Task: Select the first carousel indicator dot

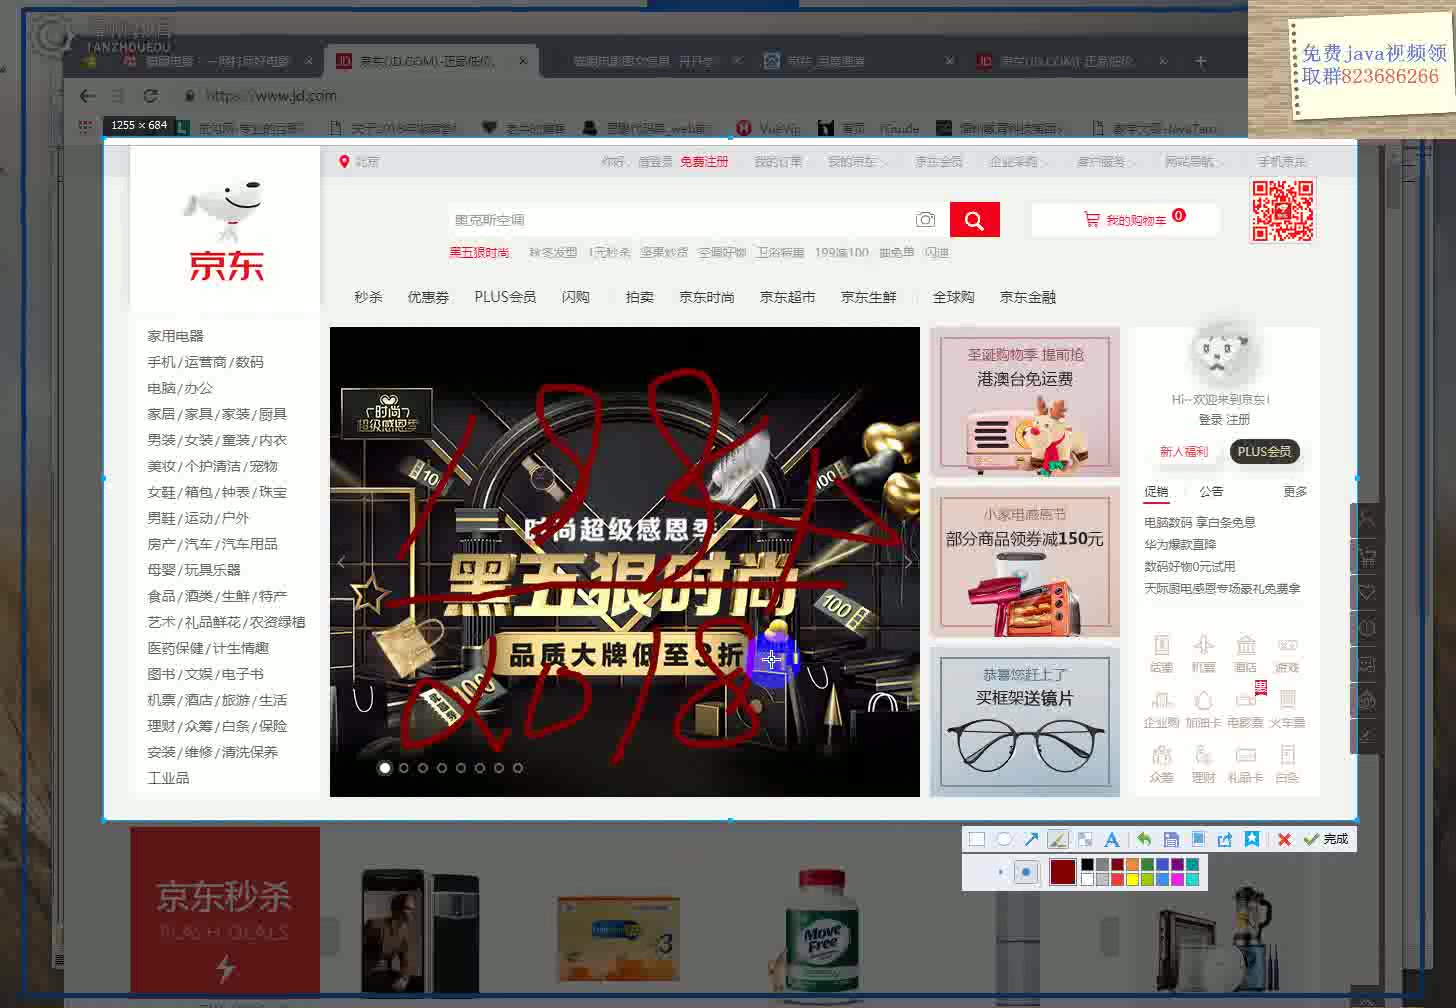Action: (384, 768)
